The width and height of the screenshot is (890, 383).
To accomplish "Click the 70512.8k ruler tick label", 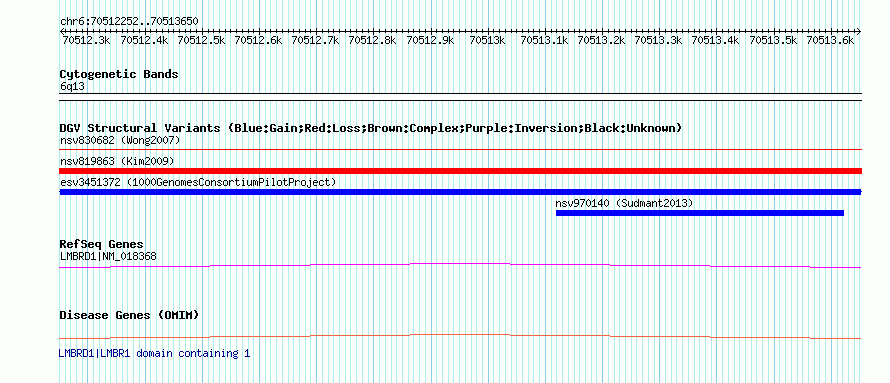I will point(372,40).
